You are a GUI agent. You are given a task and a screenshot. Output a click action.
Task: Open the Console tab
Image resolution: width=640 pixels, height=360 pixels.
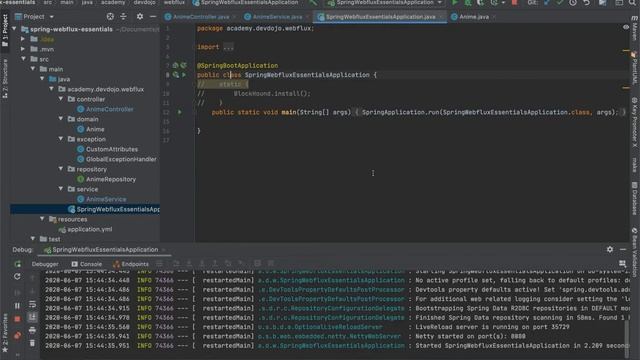click(87, 264)
